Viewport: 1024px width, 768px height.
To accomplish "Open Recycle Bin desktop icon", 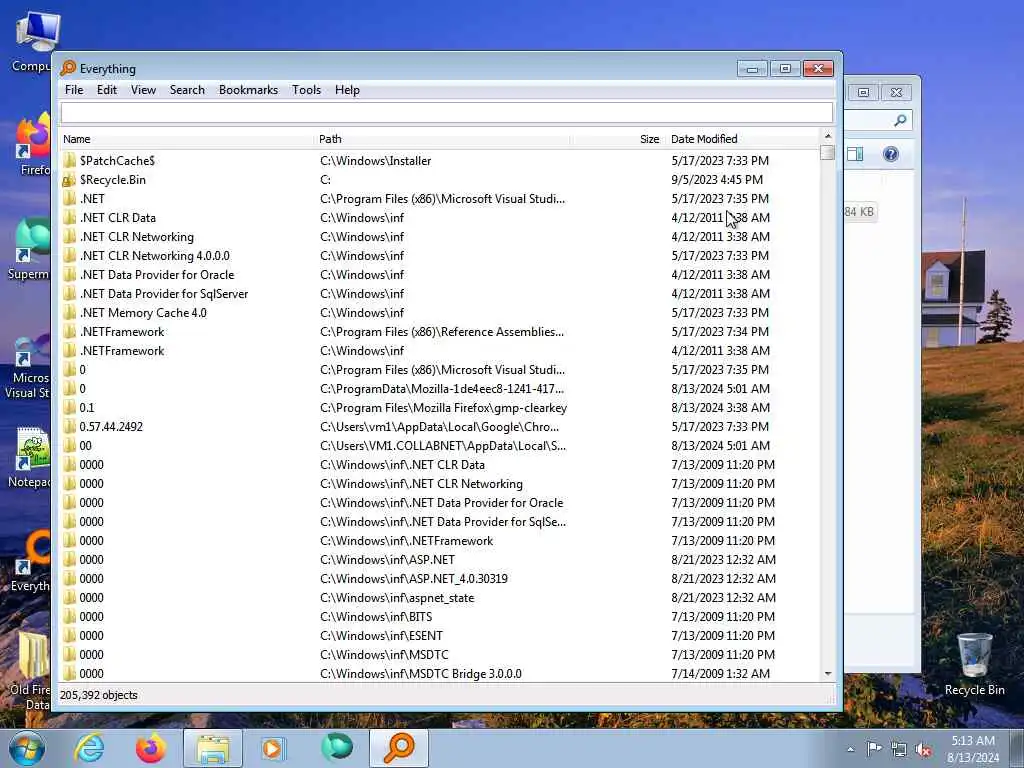I will coord(974,664).
